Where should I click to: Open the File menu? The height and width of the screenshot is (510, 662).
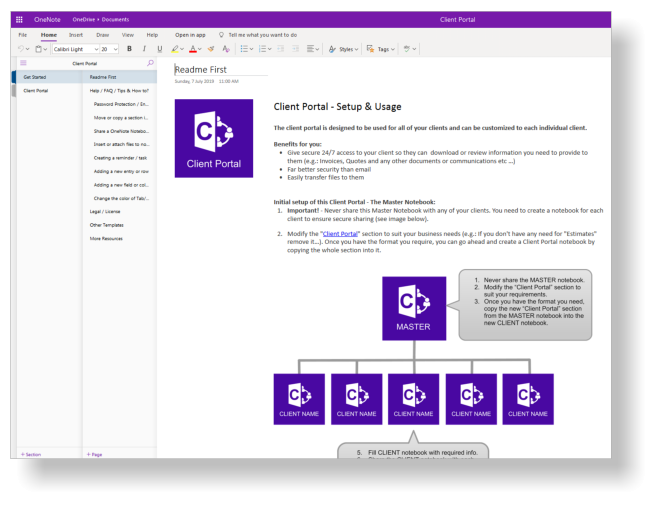click(23, 35)
